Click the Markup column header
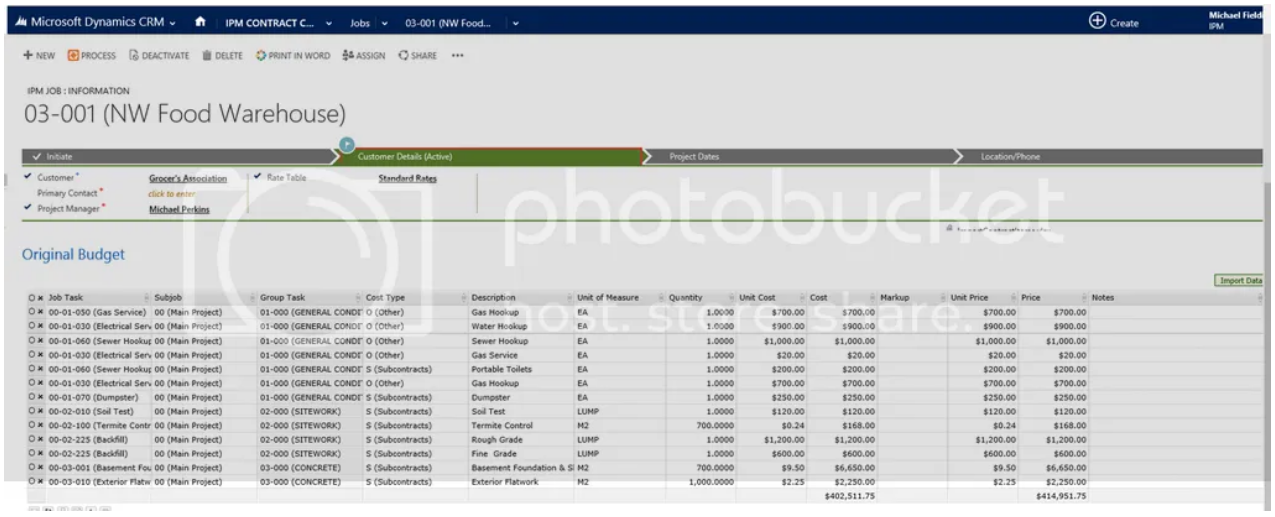The image size is (1275, 517). pos(893,298)
